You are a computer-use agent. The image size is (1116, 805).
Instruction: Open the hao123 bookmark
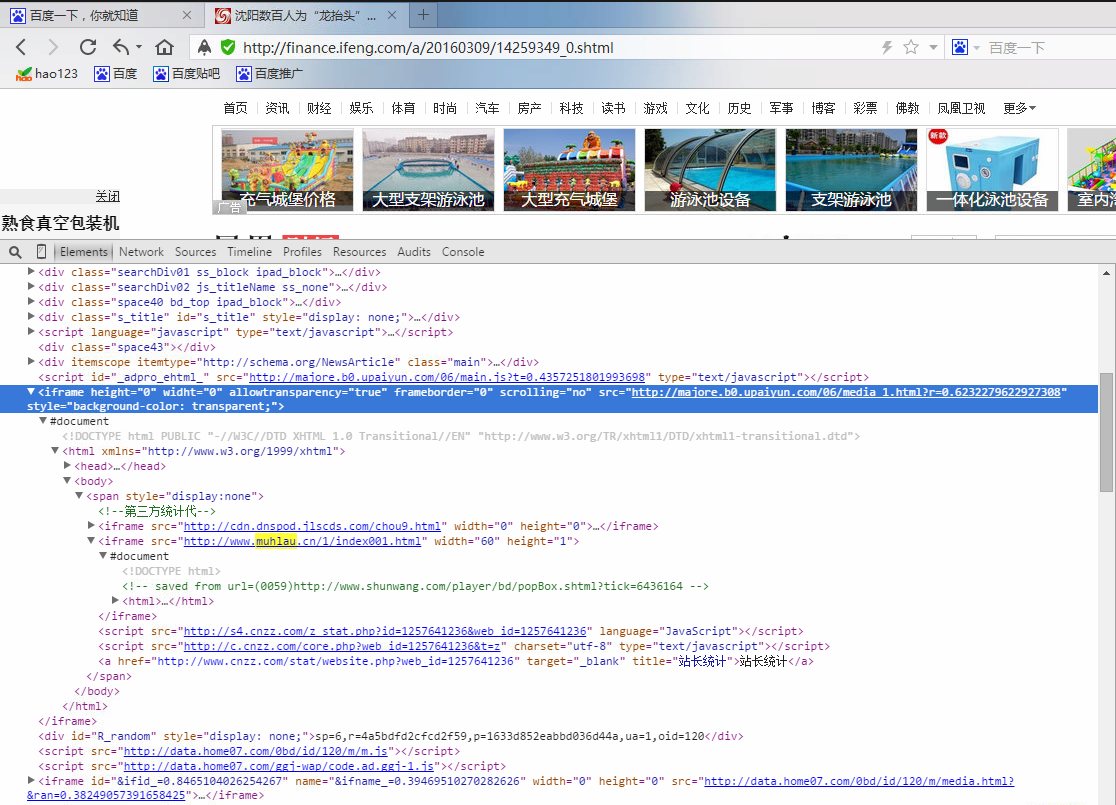tap(47, 73)
